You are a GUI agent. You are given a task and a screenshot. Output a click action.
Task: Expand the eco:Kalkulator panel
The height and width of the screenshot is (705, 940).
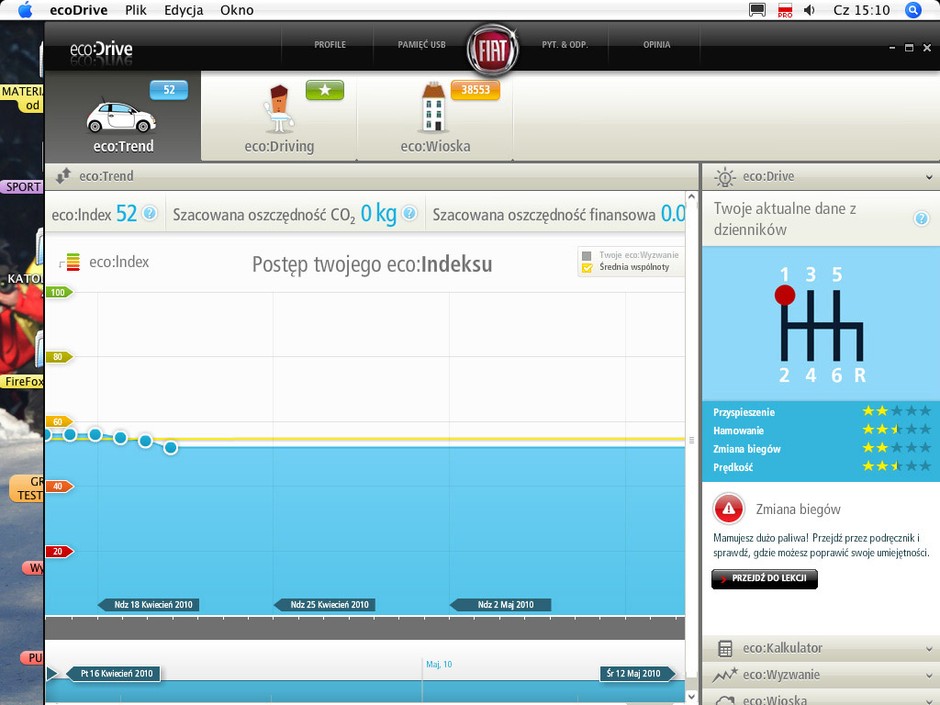tap(929, 649)
